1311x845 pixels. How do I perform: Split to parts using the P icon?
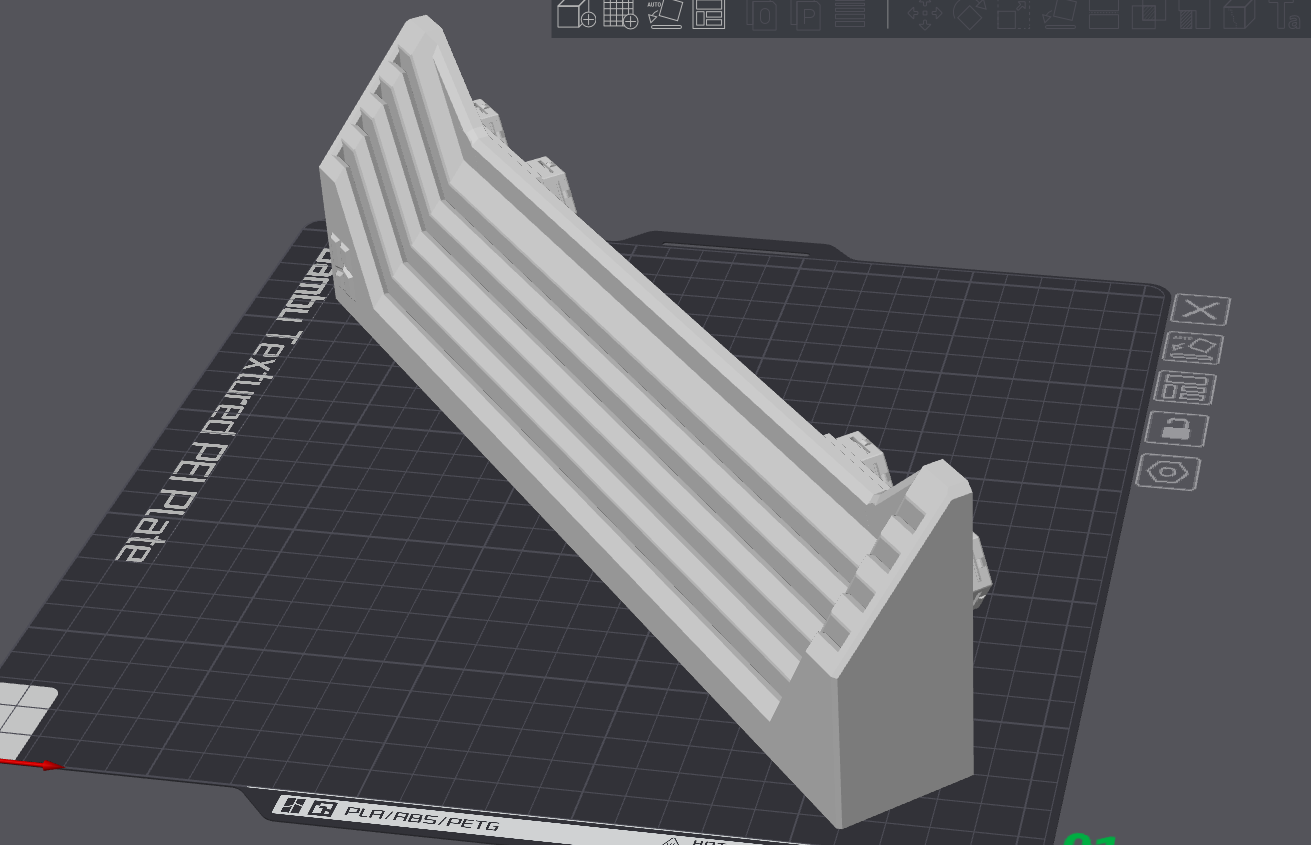click(806, 14)
